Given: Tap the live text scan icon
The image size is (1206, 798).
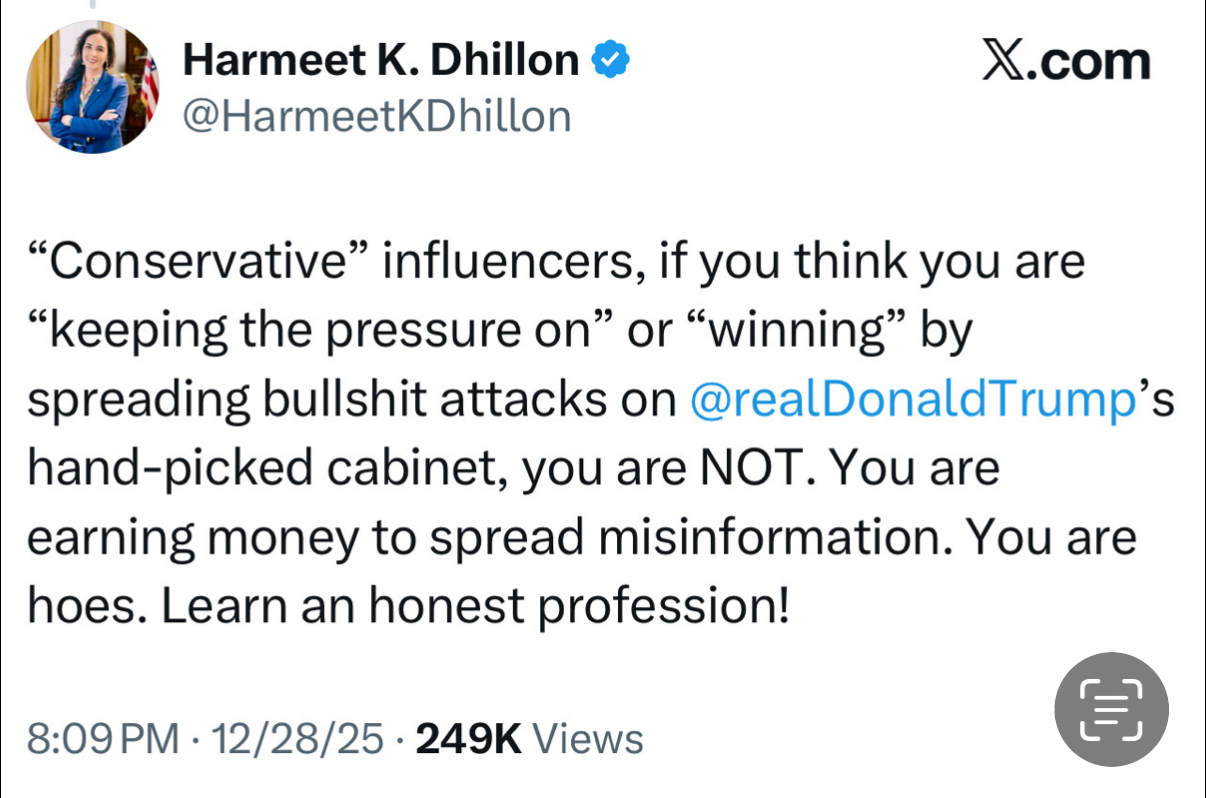Looking at the screenshot, I should pos(1111,709).
